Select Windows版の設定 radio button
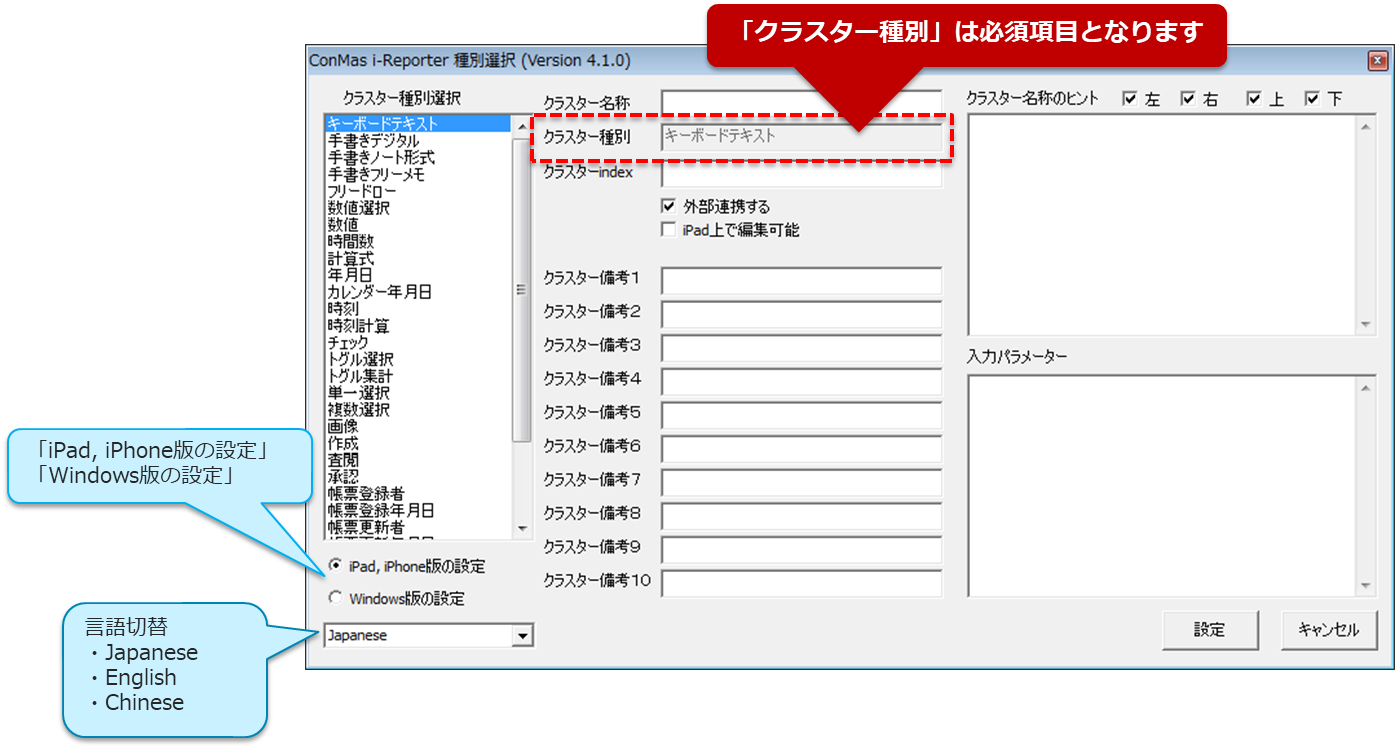The image size is (1395, 748). [x=336, y=599]
